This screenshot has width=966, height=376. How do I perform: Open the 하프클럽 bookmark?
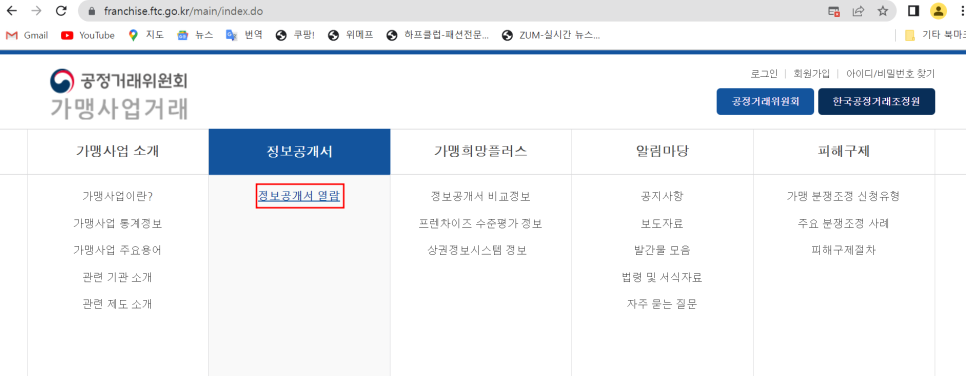coord(437,35)
